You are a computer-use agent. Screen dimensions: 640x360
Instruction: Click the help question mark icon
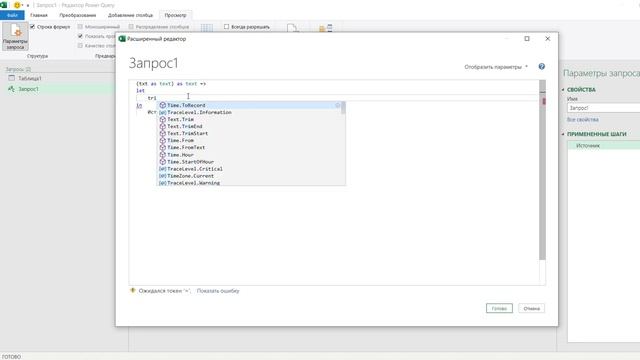[542, 67]
